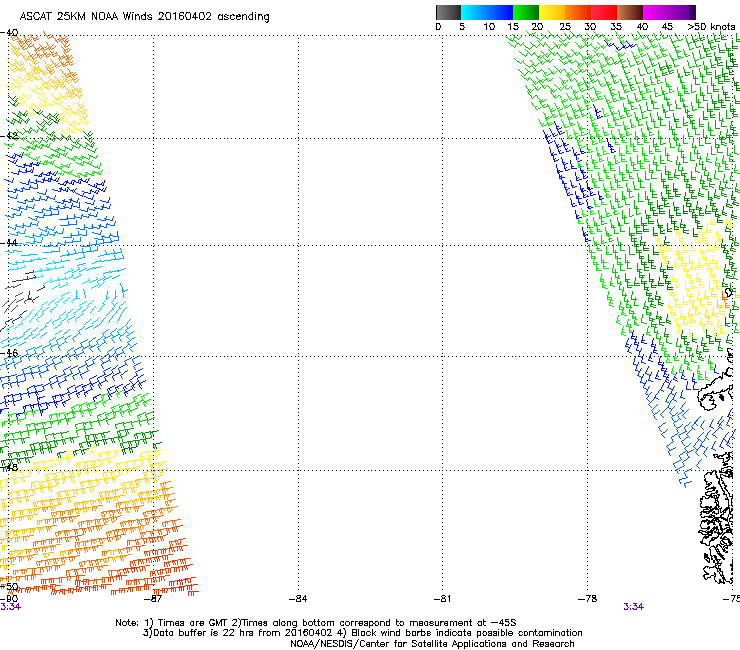Image resolution: width=740 pixels, height=650 pixels.
Task: Click the title text ASCAT 25KM NOAA Winds
Action: point(86,17)
